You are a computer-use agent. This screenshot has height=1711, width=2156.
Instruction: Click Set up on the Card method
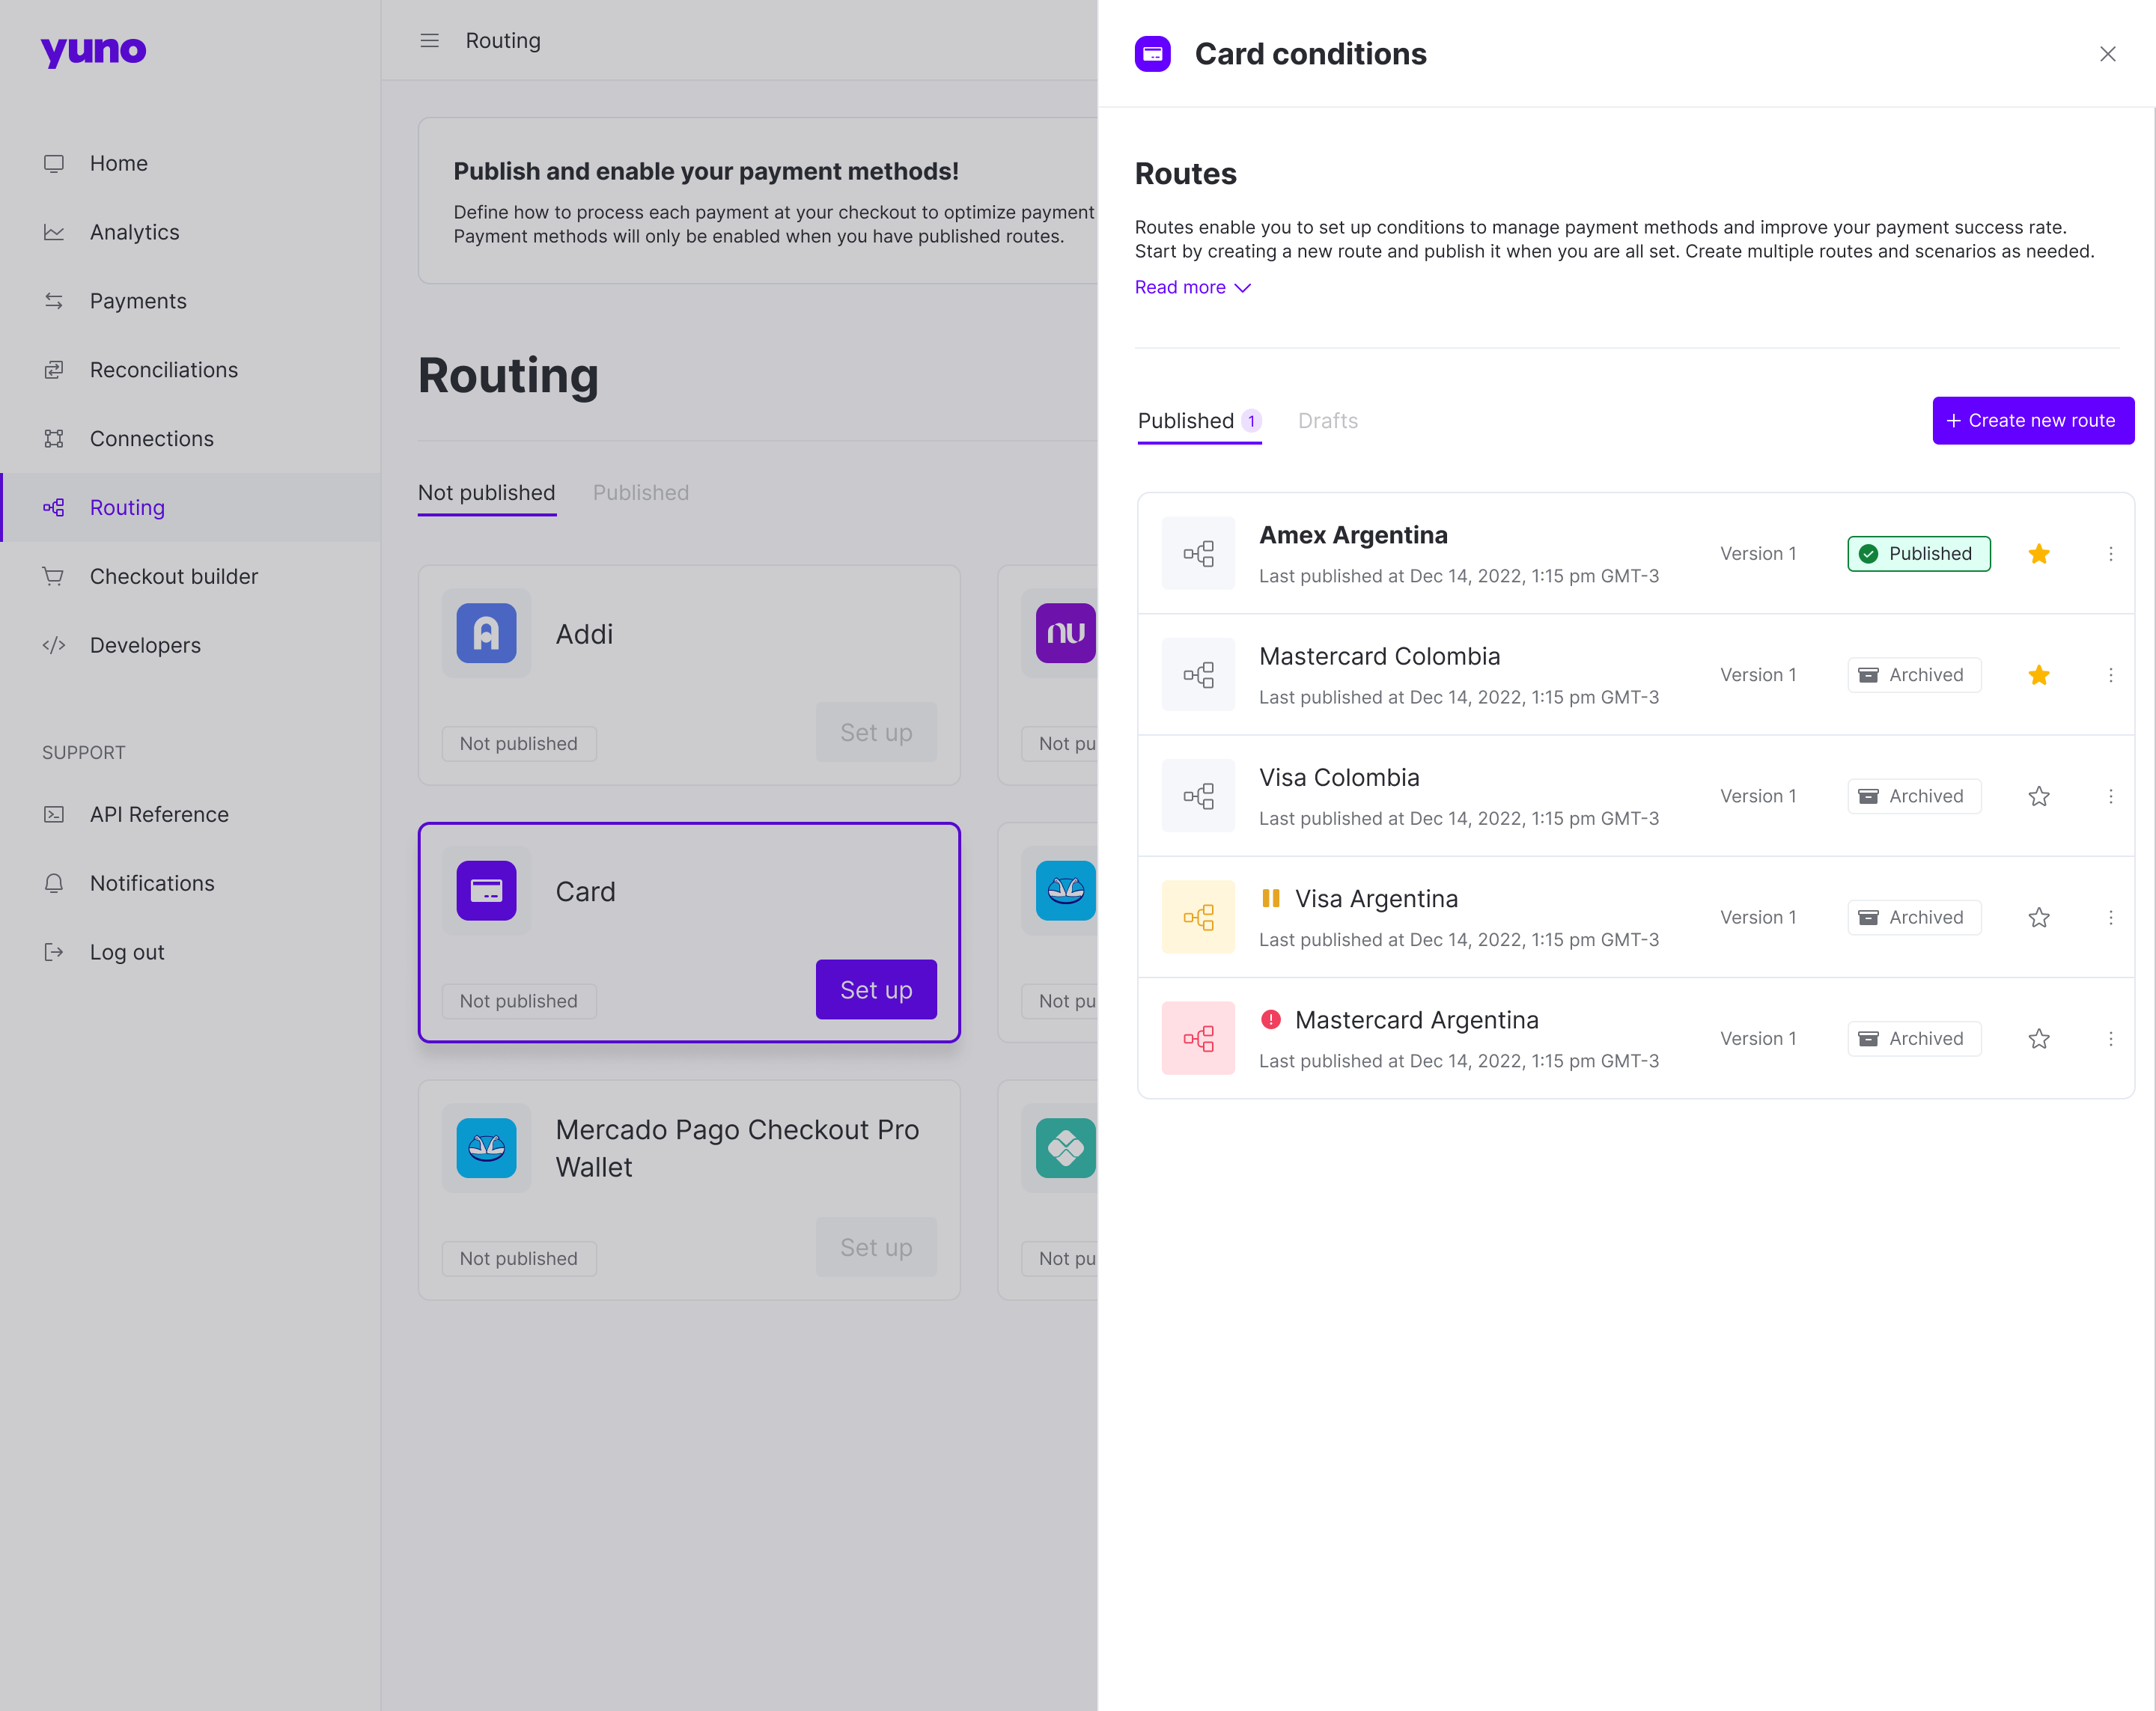(875, 990)
